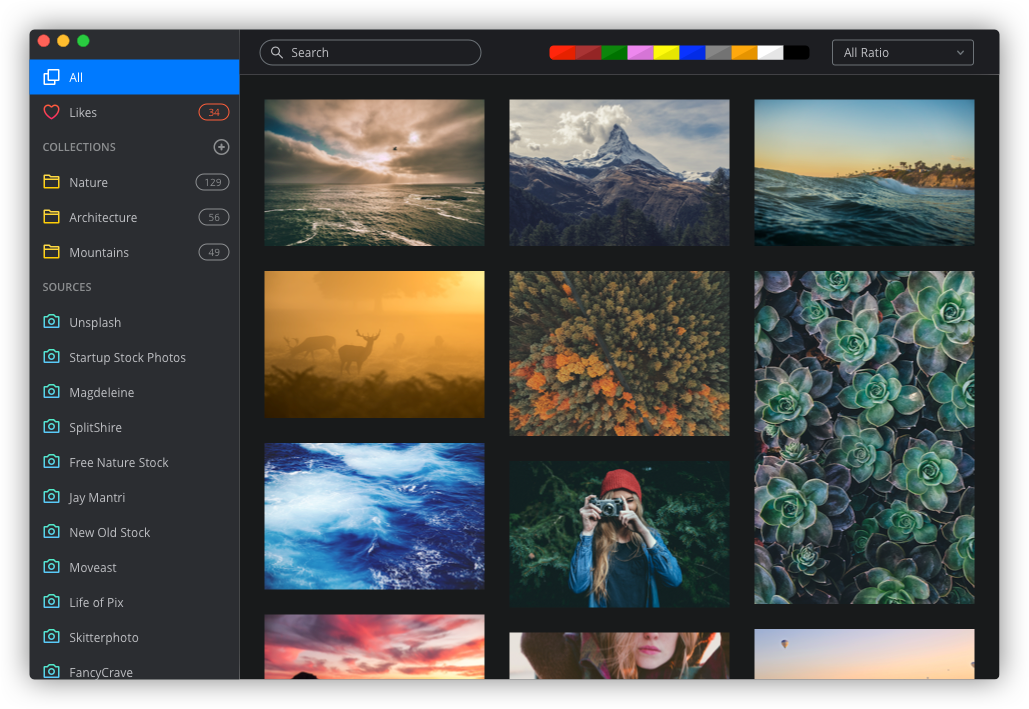The height and width of the screenshot is (709, 1029).
Task: Filter photos by the red color swatch
Action: coord(563,52)
